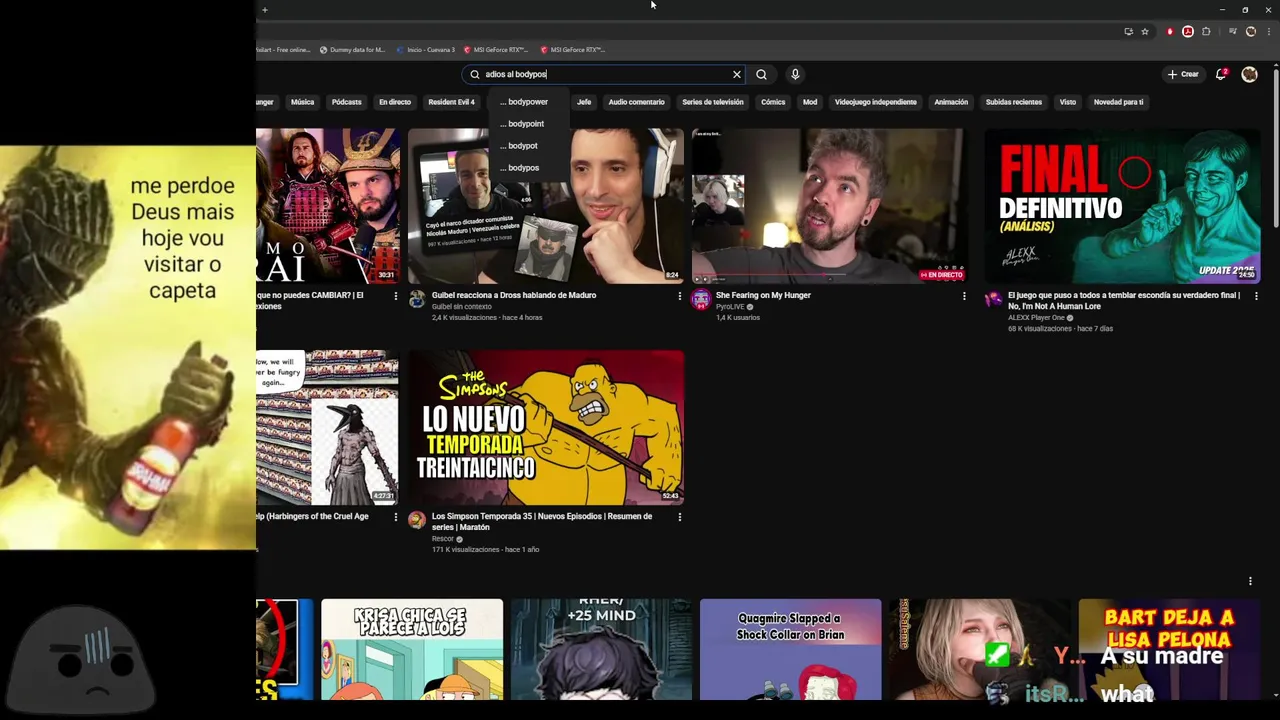This screenshot has height=720, width=1280.
Task: Go to the Rescor channel name
Action: click(443, 538)
